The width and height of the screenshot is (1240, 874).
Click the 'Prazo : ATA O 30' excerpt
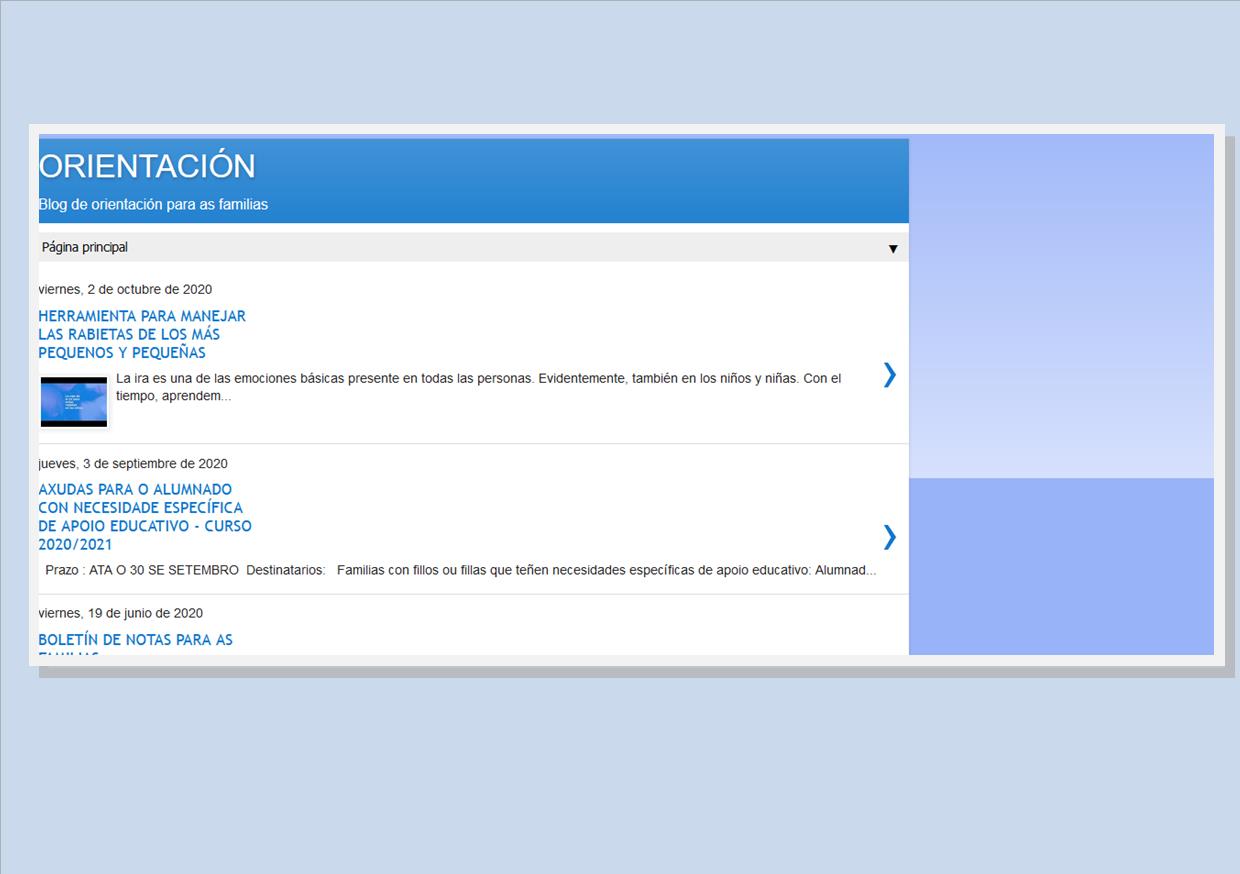tap(460, 571)
